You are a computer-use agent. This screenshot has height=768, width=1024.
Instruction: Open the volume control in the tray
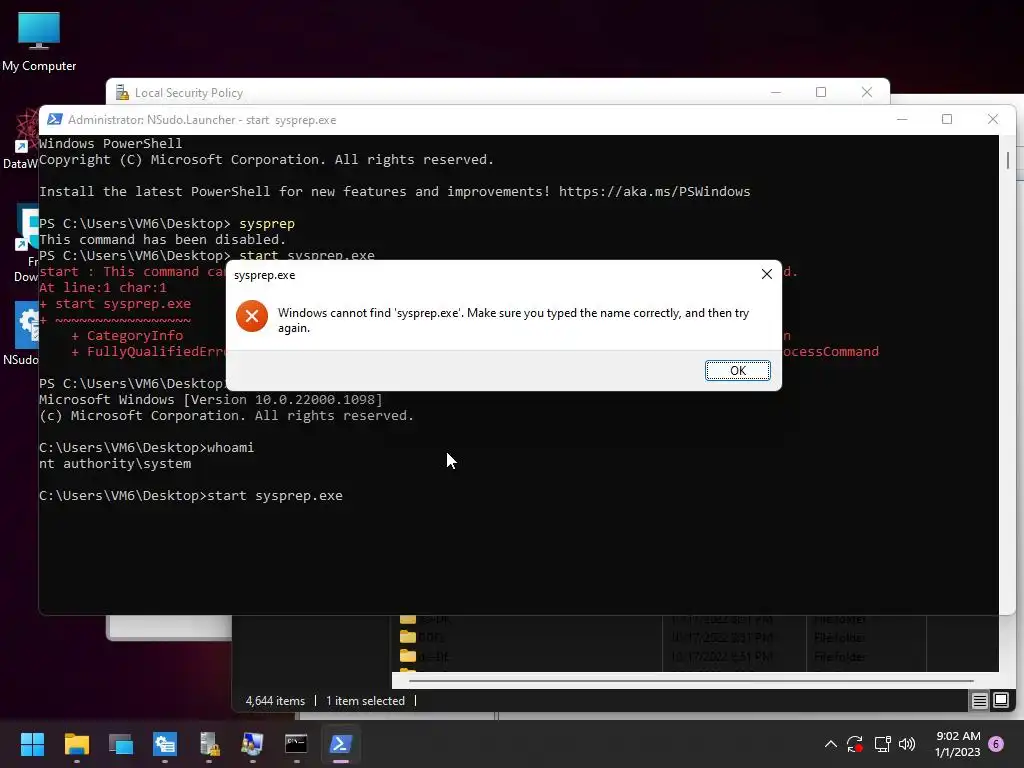pyautogui.click(x=906, y=744)
